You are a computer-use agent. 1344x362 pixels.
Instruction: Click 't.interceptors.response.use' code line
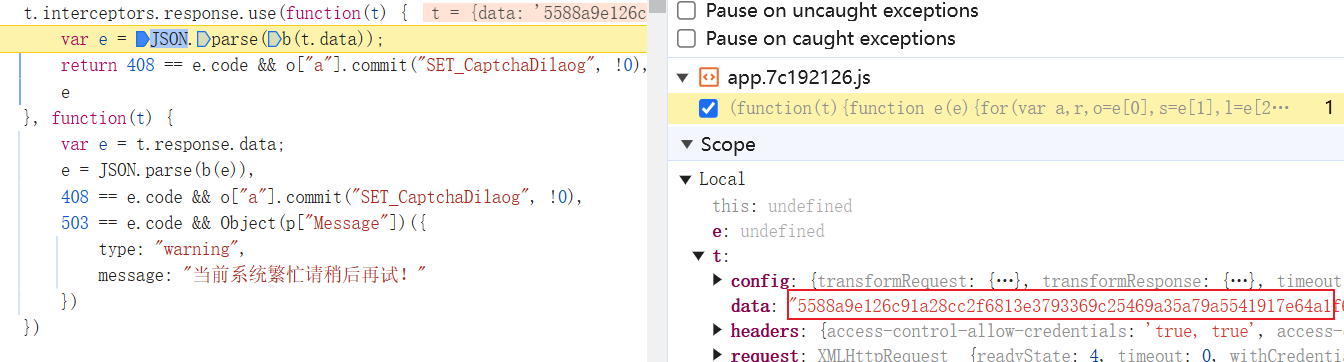[x=215, y=13]
